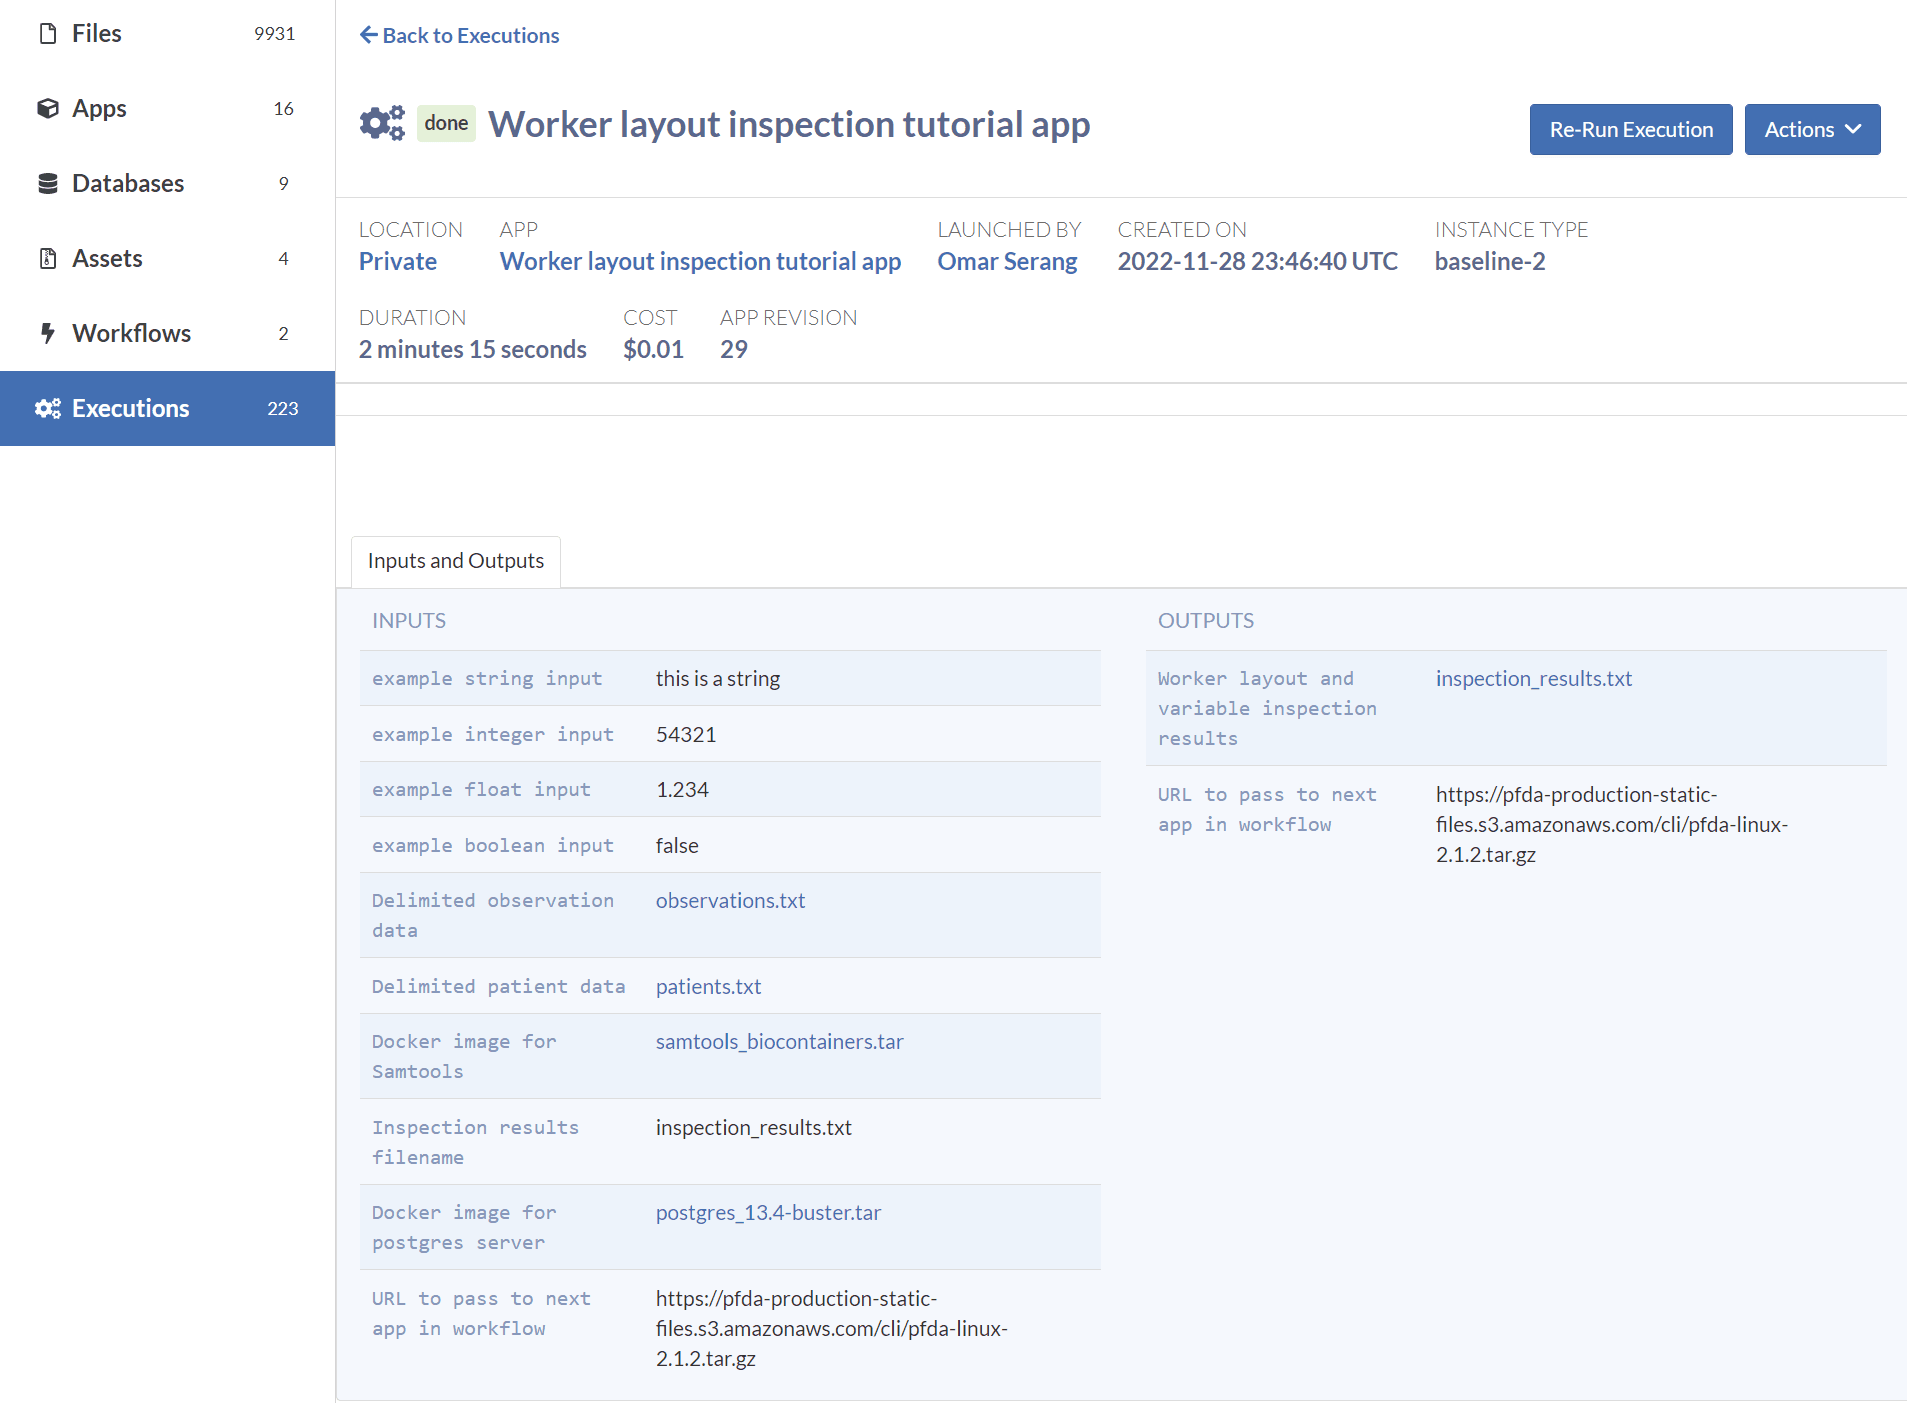Click the Apps cube icon
This screenshot has width=1907, height=1403.
tap(47, 108)
